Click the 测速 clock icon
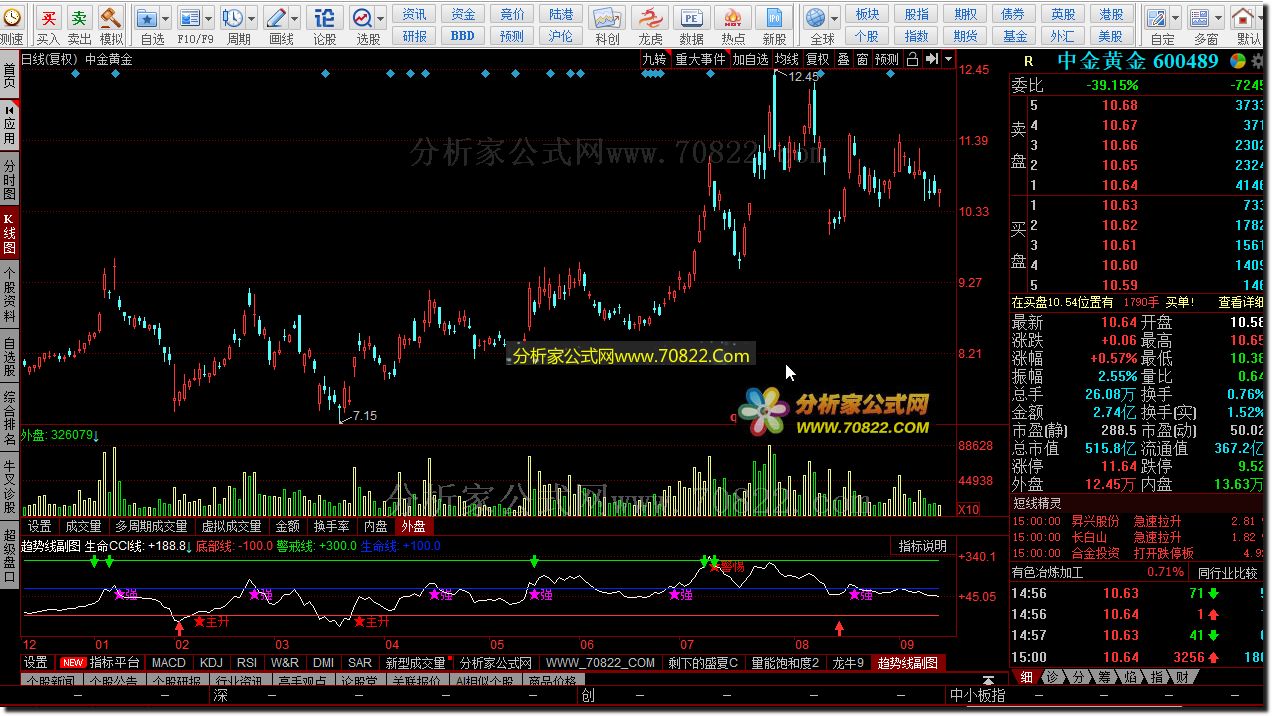 [x=12, y=17]
